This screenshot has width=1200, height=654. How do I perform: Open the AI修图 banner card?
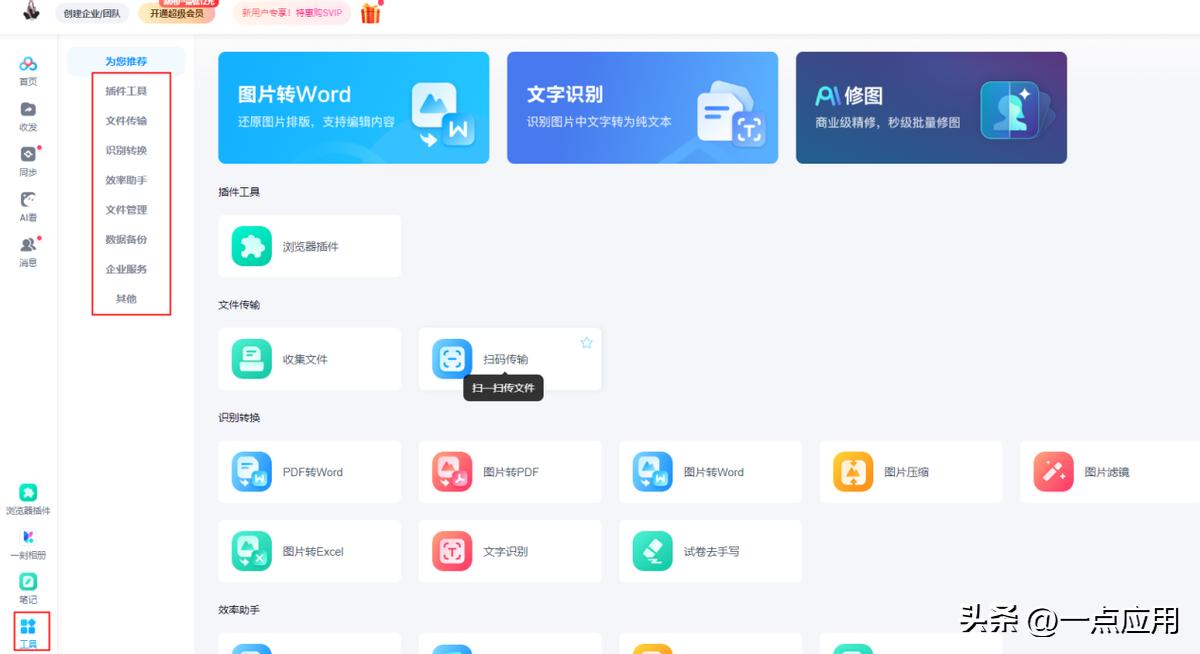click(930, 108)
